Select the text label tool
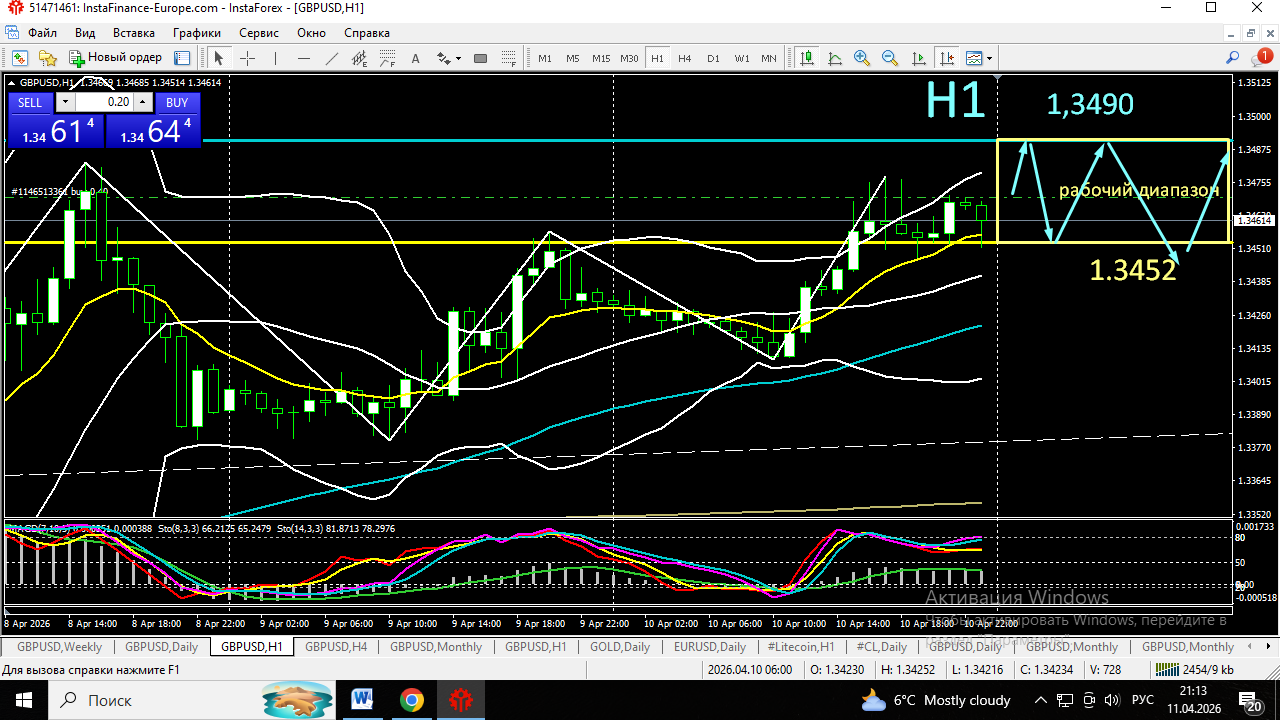Image resolution: width=1280 pixels, height=720 pixels. click(415, 58)
